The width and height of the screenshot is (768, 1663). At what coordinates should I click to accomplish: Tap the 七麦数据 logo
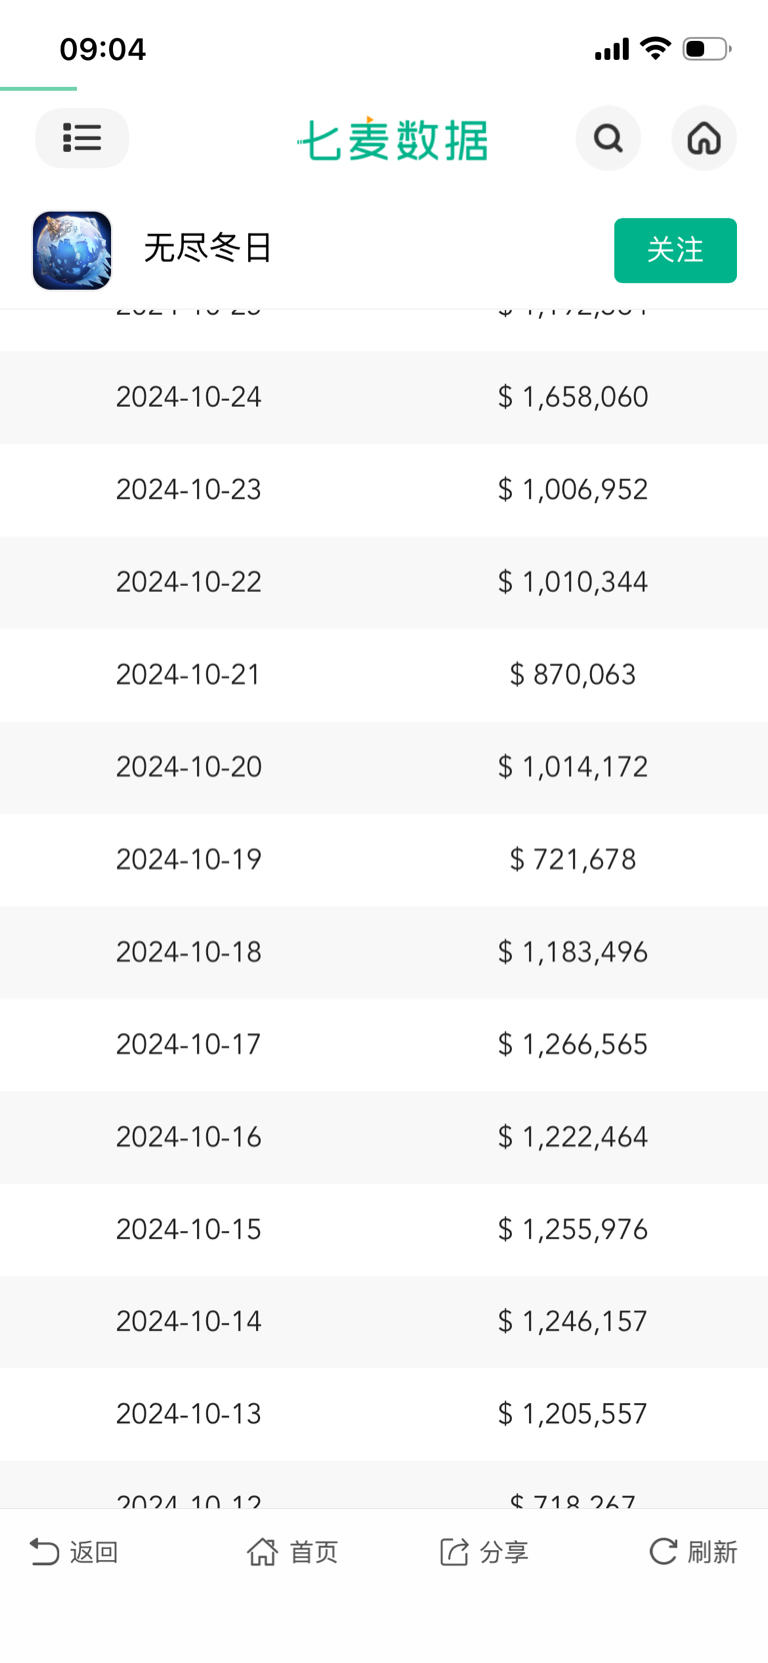click(x=393, y=140)
